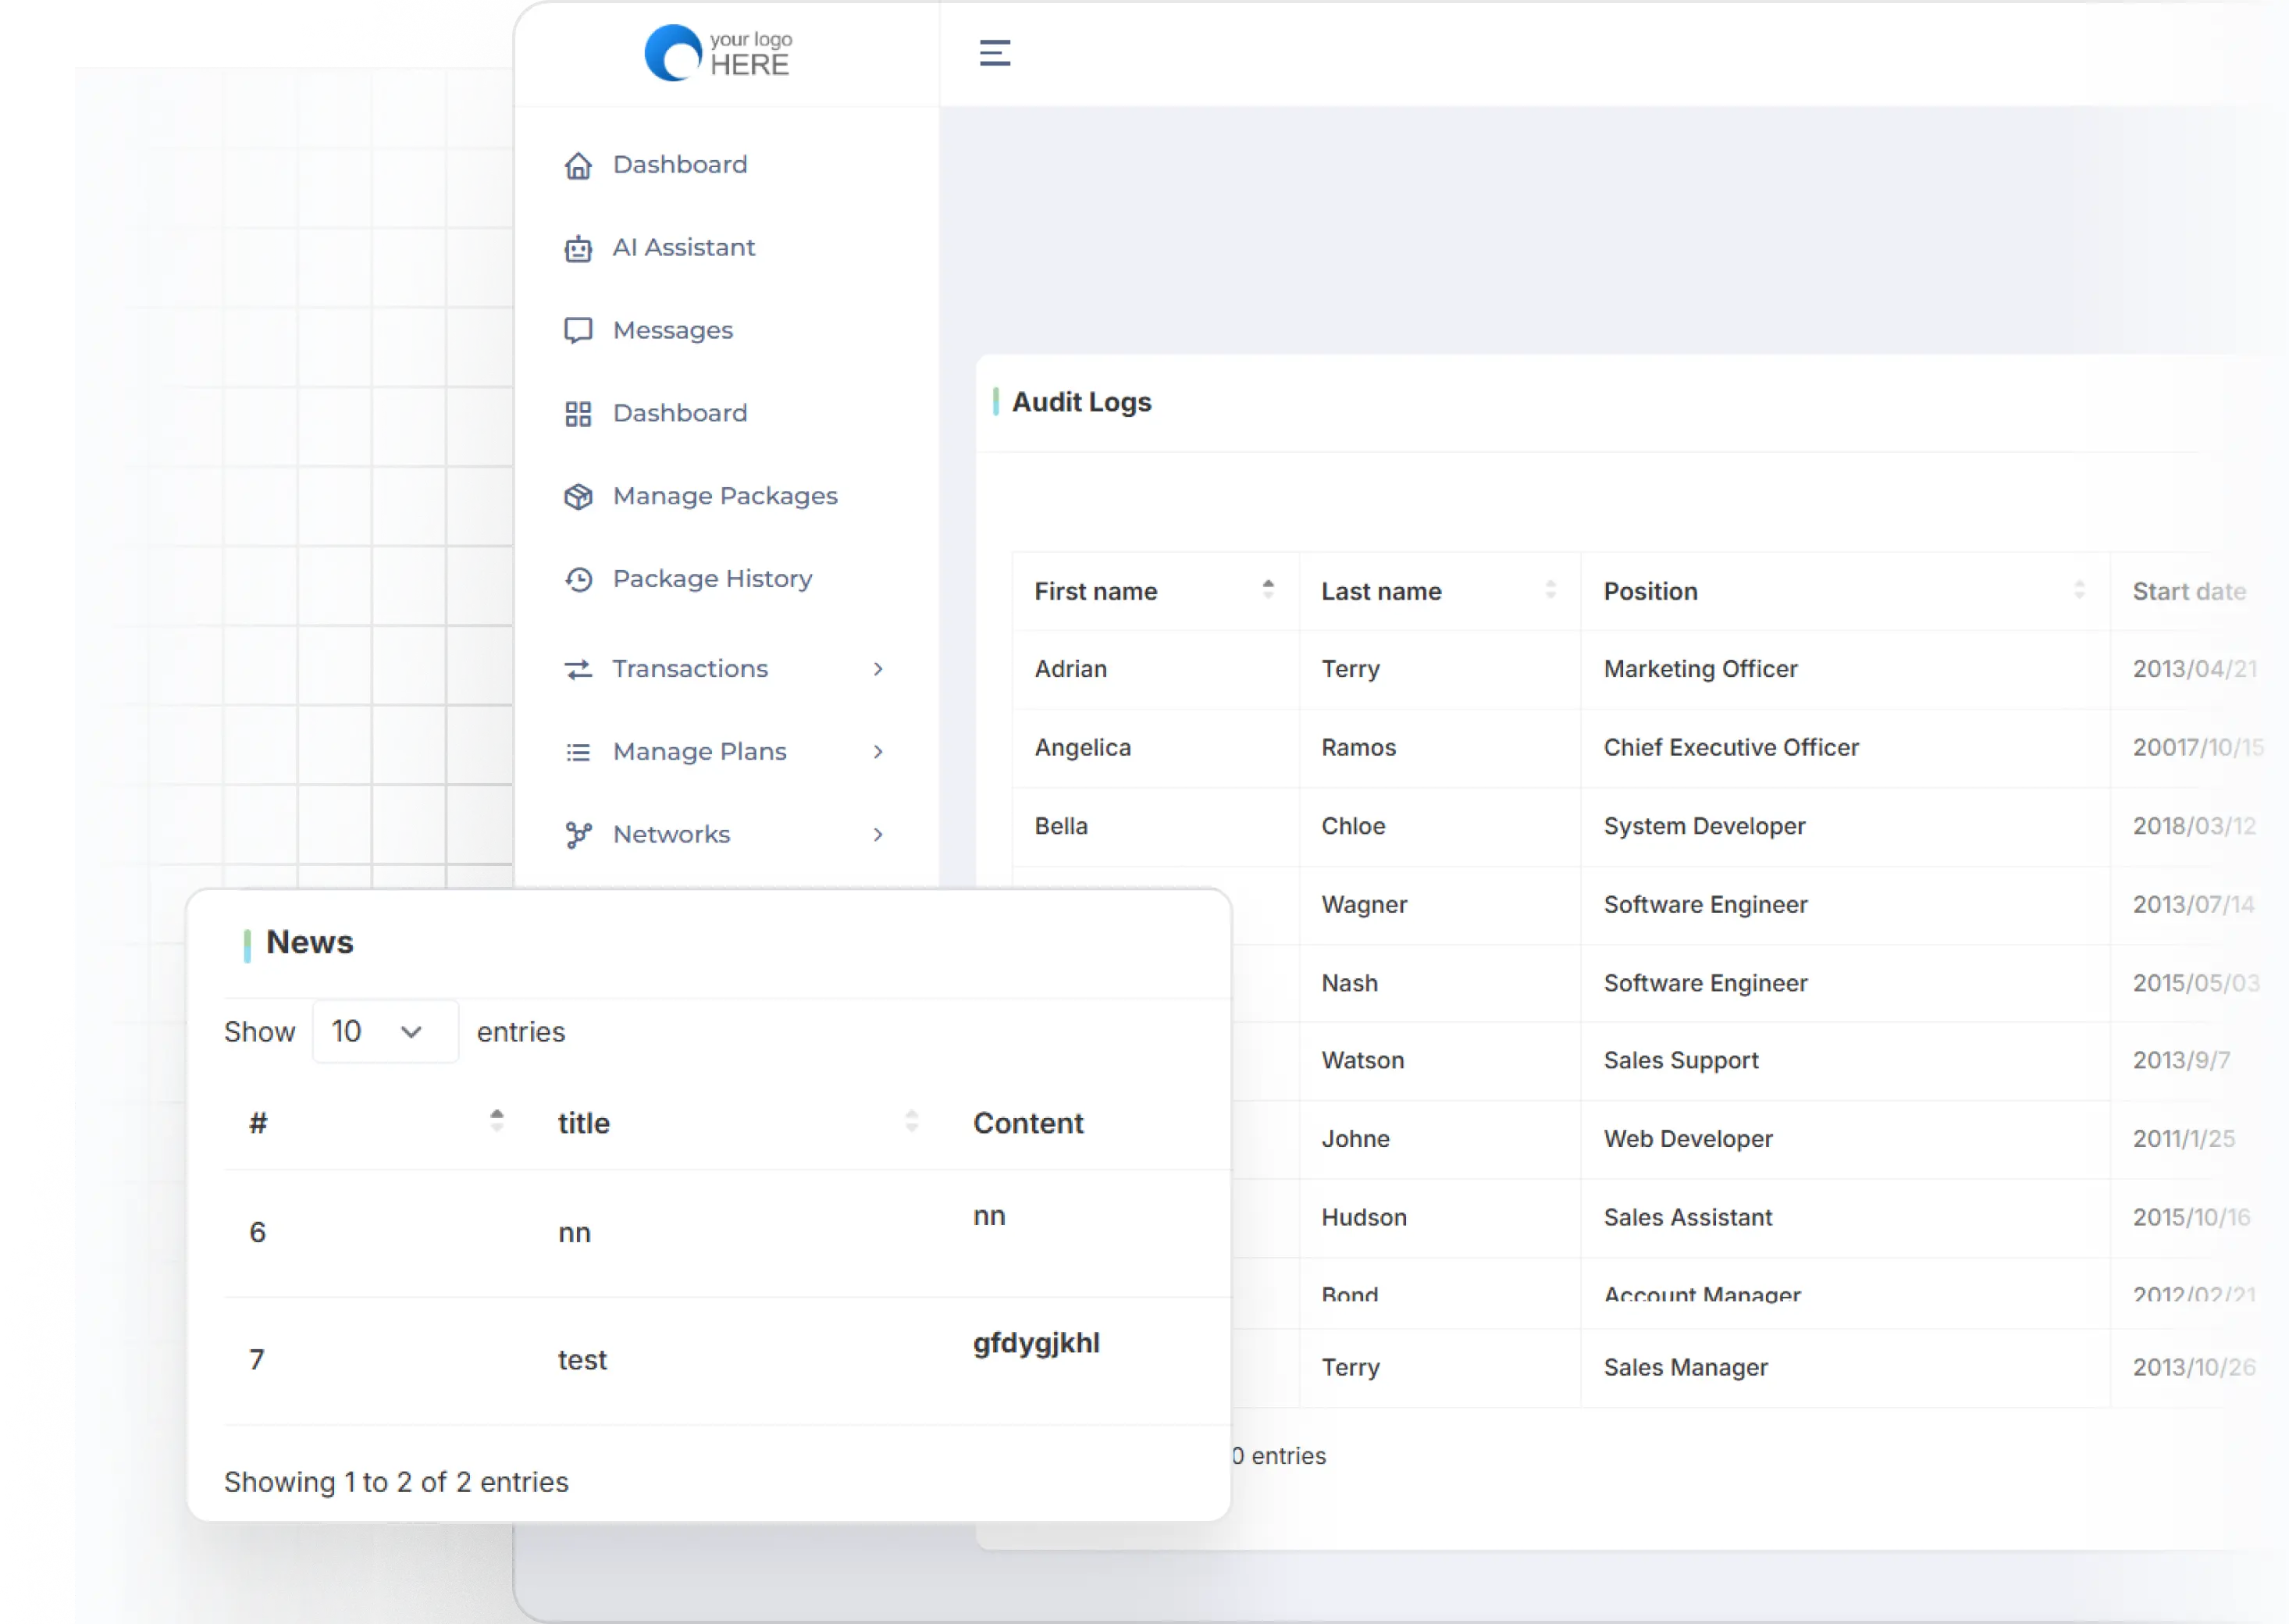The height and width of the screenshot is (1624, 2289).
Task: Expand the Networks submenu chevron
Action: [x=878, y=835]
